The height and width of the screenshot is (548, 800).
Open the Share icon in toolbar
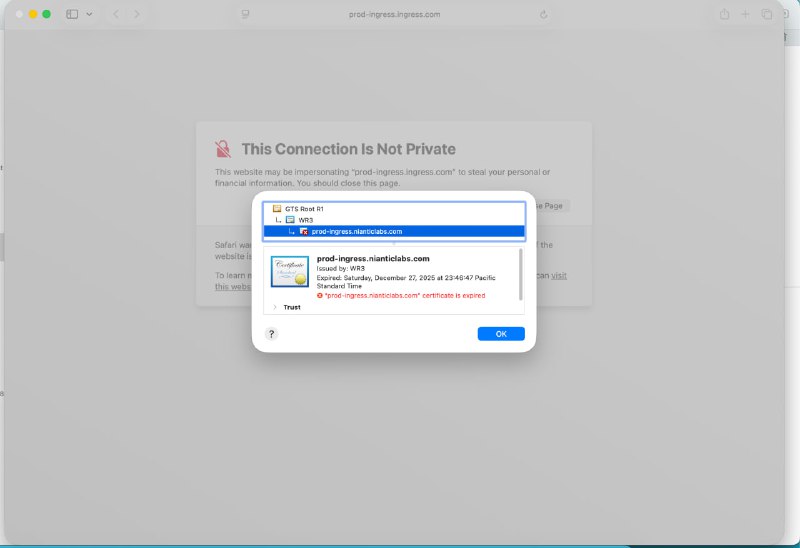tap(724, 14)
